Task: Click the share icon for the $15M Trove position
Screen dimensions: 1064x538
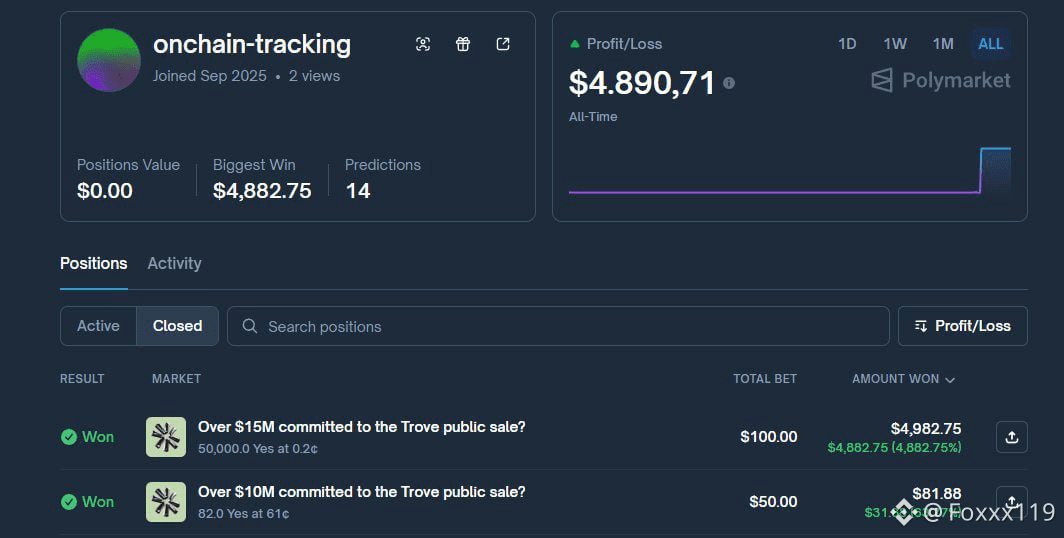Action: click(1011, 437)
